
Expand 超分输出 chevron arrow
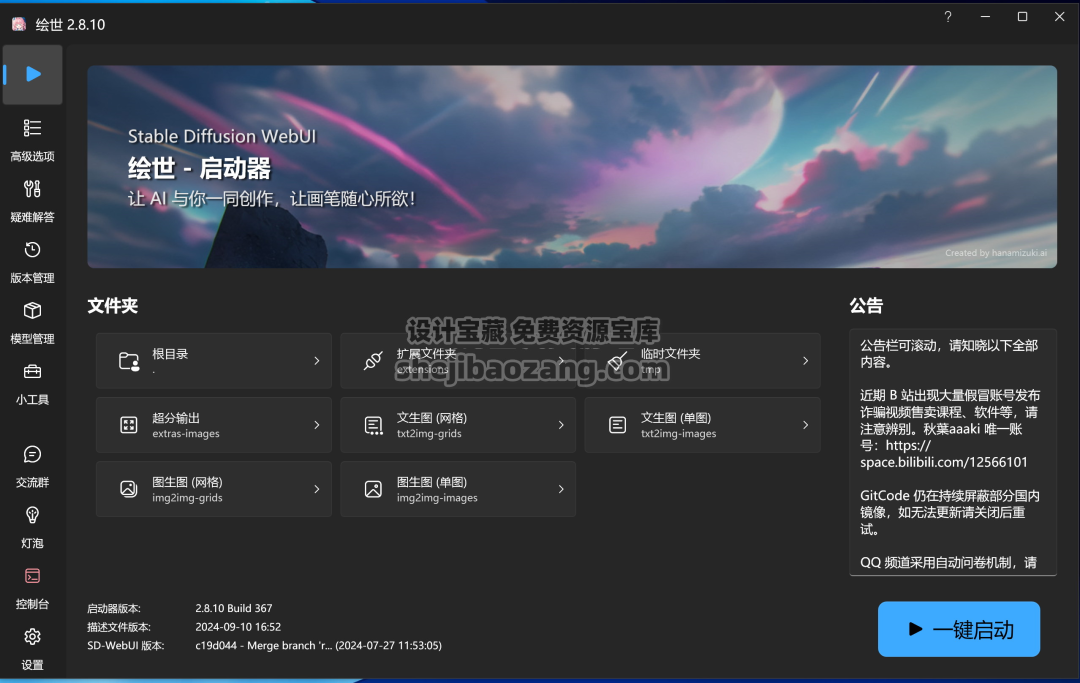pos(317,425)
